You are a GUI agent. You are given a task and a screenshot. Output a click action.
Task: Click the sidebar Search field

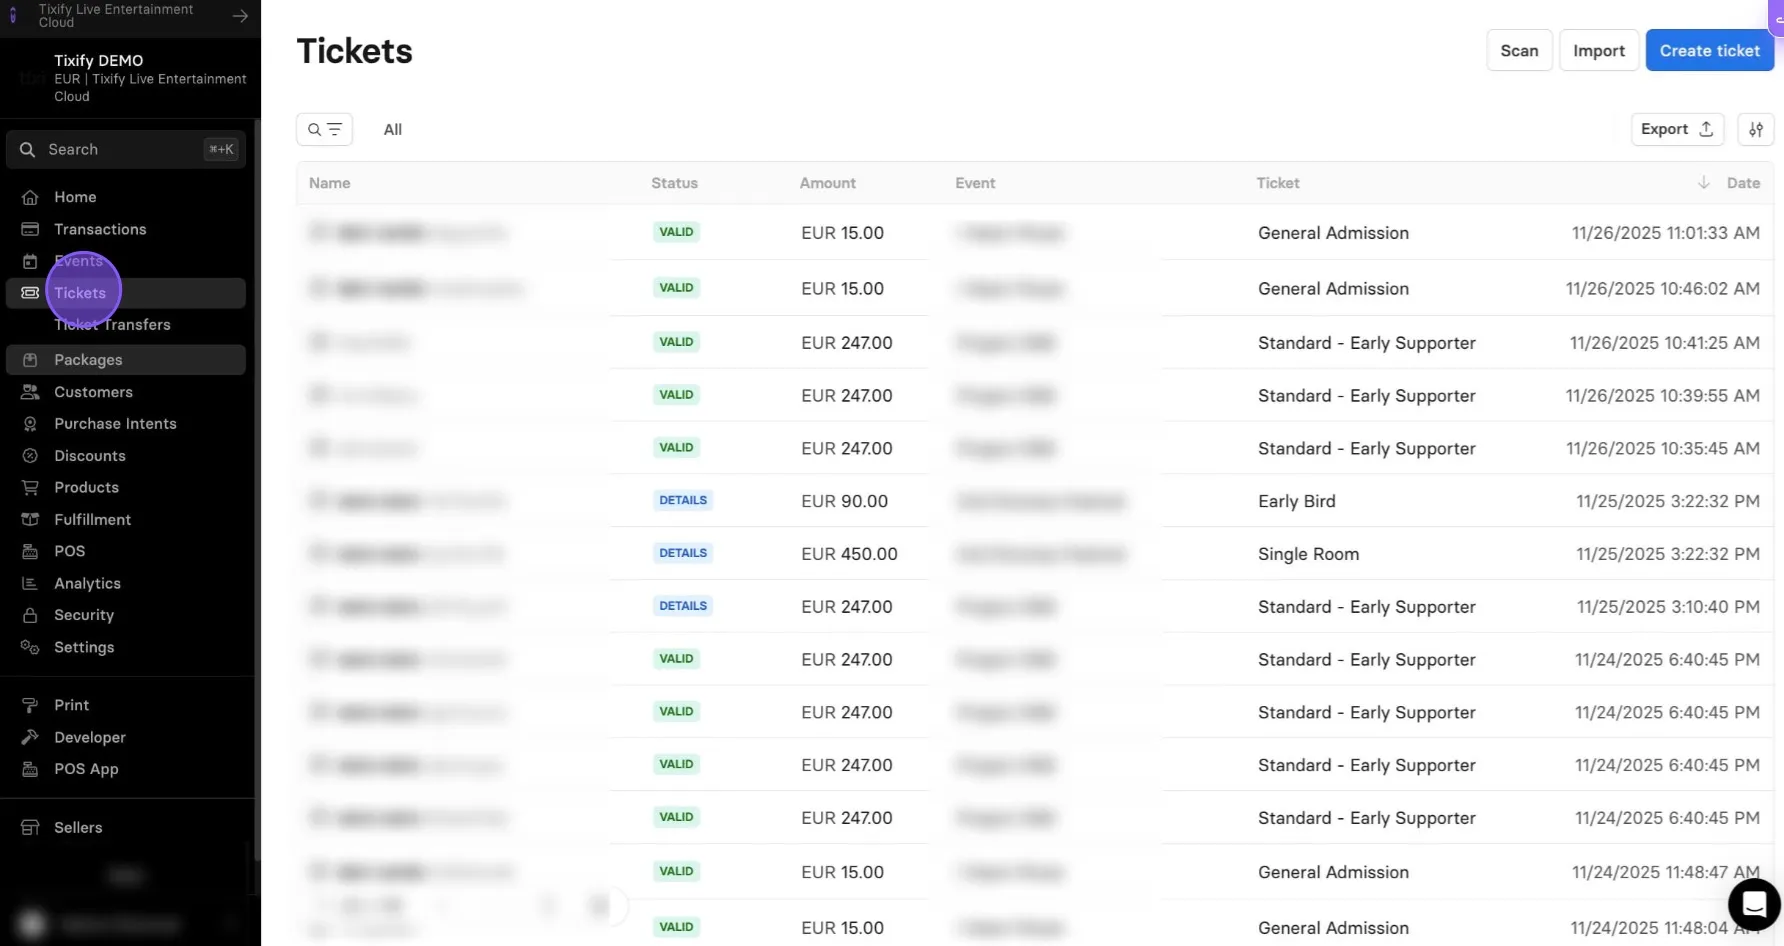coord(126,149)
